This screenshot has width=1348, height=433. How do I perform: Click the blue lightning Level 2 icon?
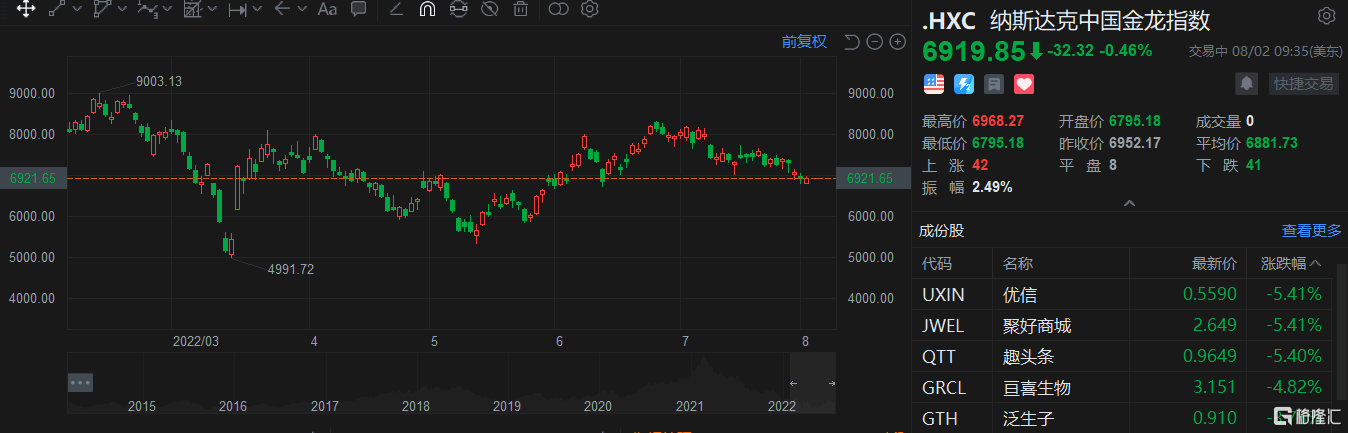click(964, 84)
